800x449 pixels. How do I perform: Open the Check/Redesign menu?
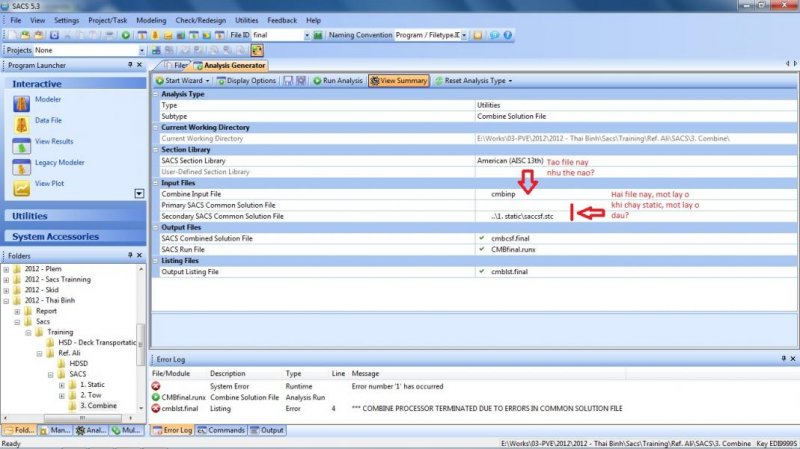(x=201, y=20)
